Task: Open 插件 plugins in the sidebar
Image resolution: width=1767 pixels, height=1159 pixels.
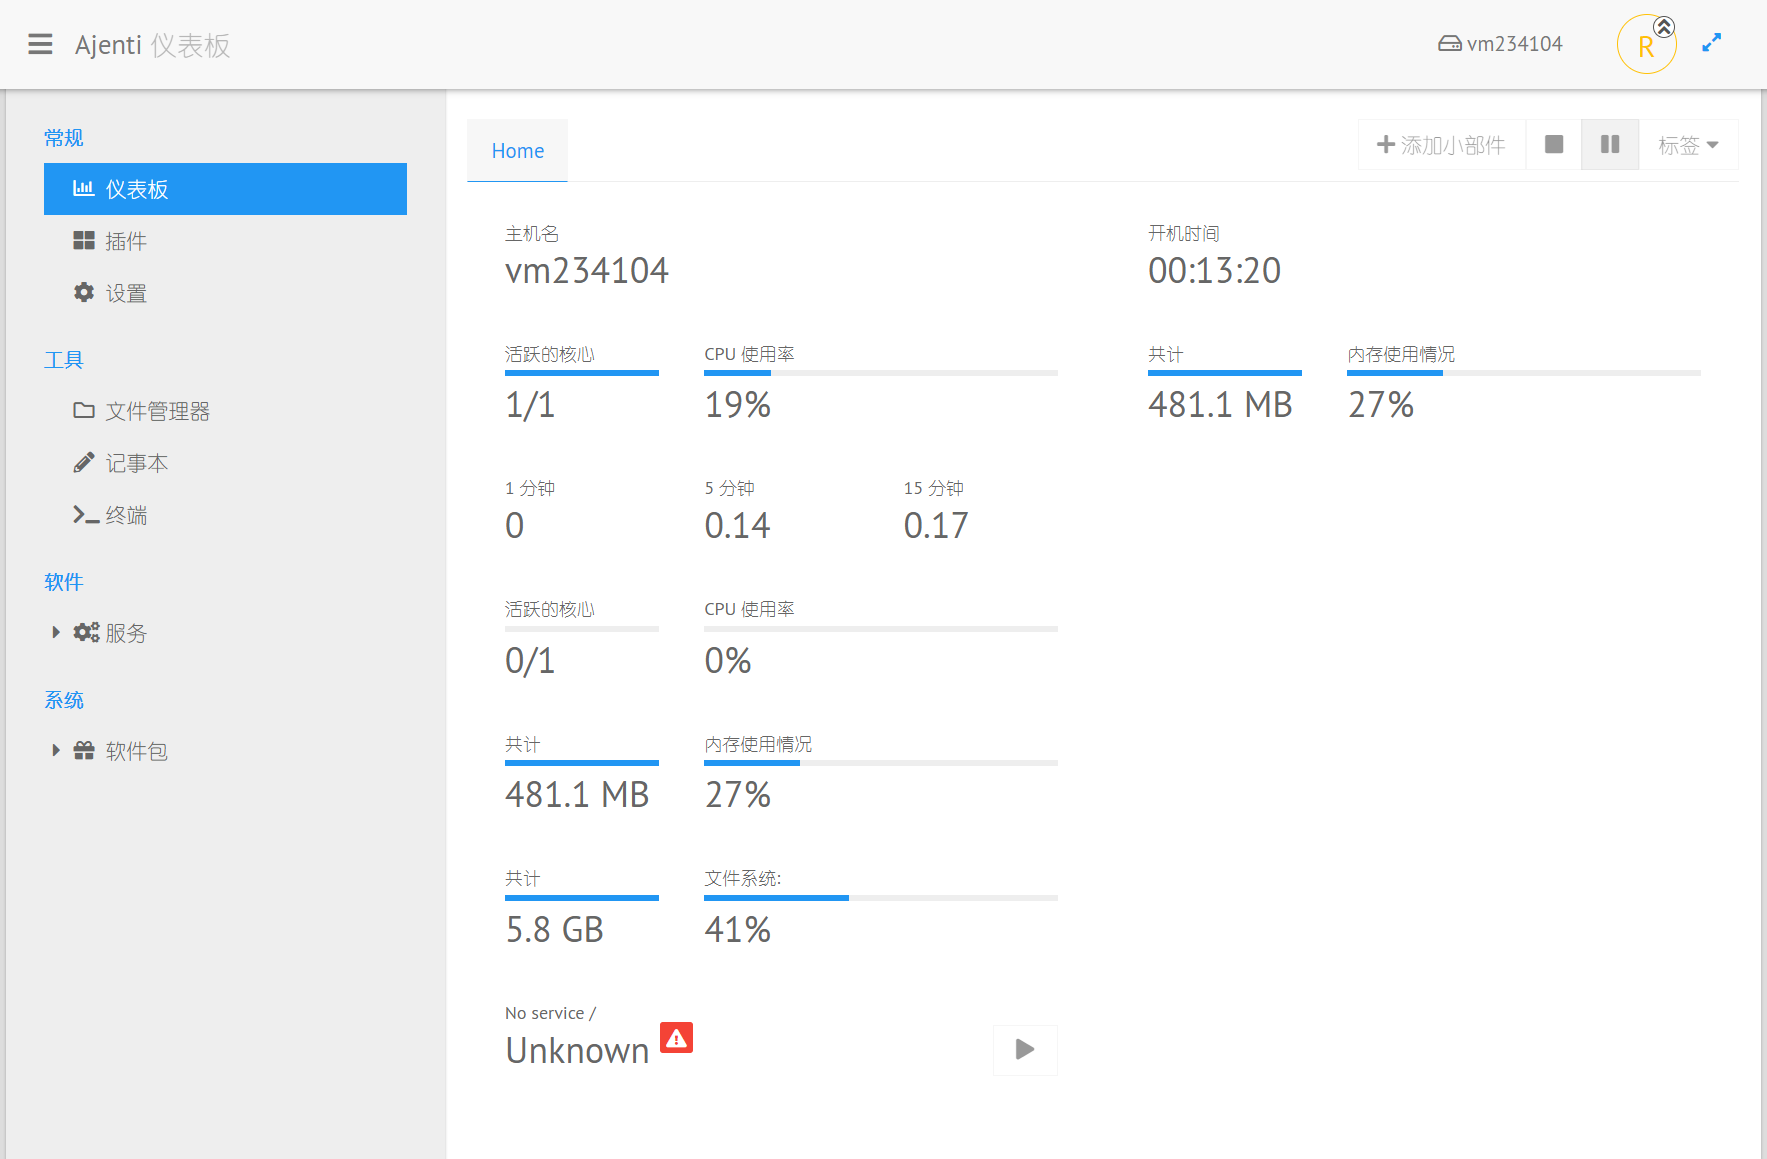Action: (125, 241)
